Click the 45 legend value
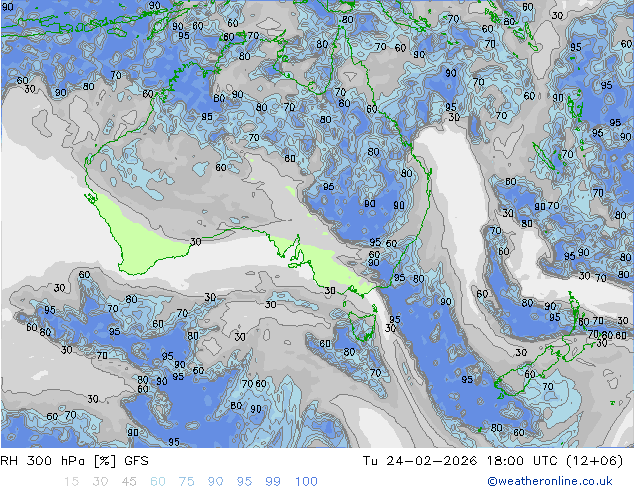 tap(129, 482)
